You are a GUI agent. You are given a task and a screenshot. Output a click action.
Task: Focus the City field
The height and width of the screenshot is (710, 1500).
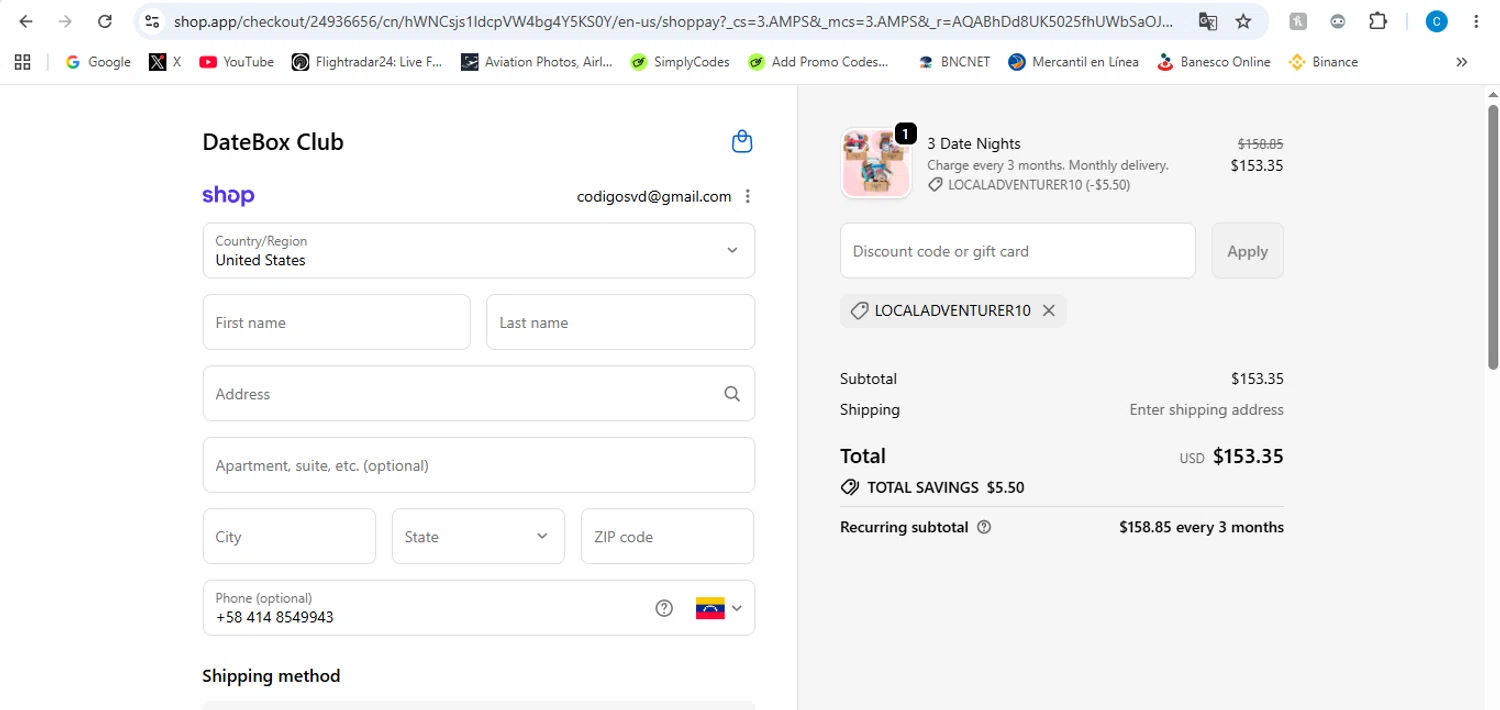tap(289, 536)
